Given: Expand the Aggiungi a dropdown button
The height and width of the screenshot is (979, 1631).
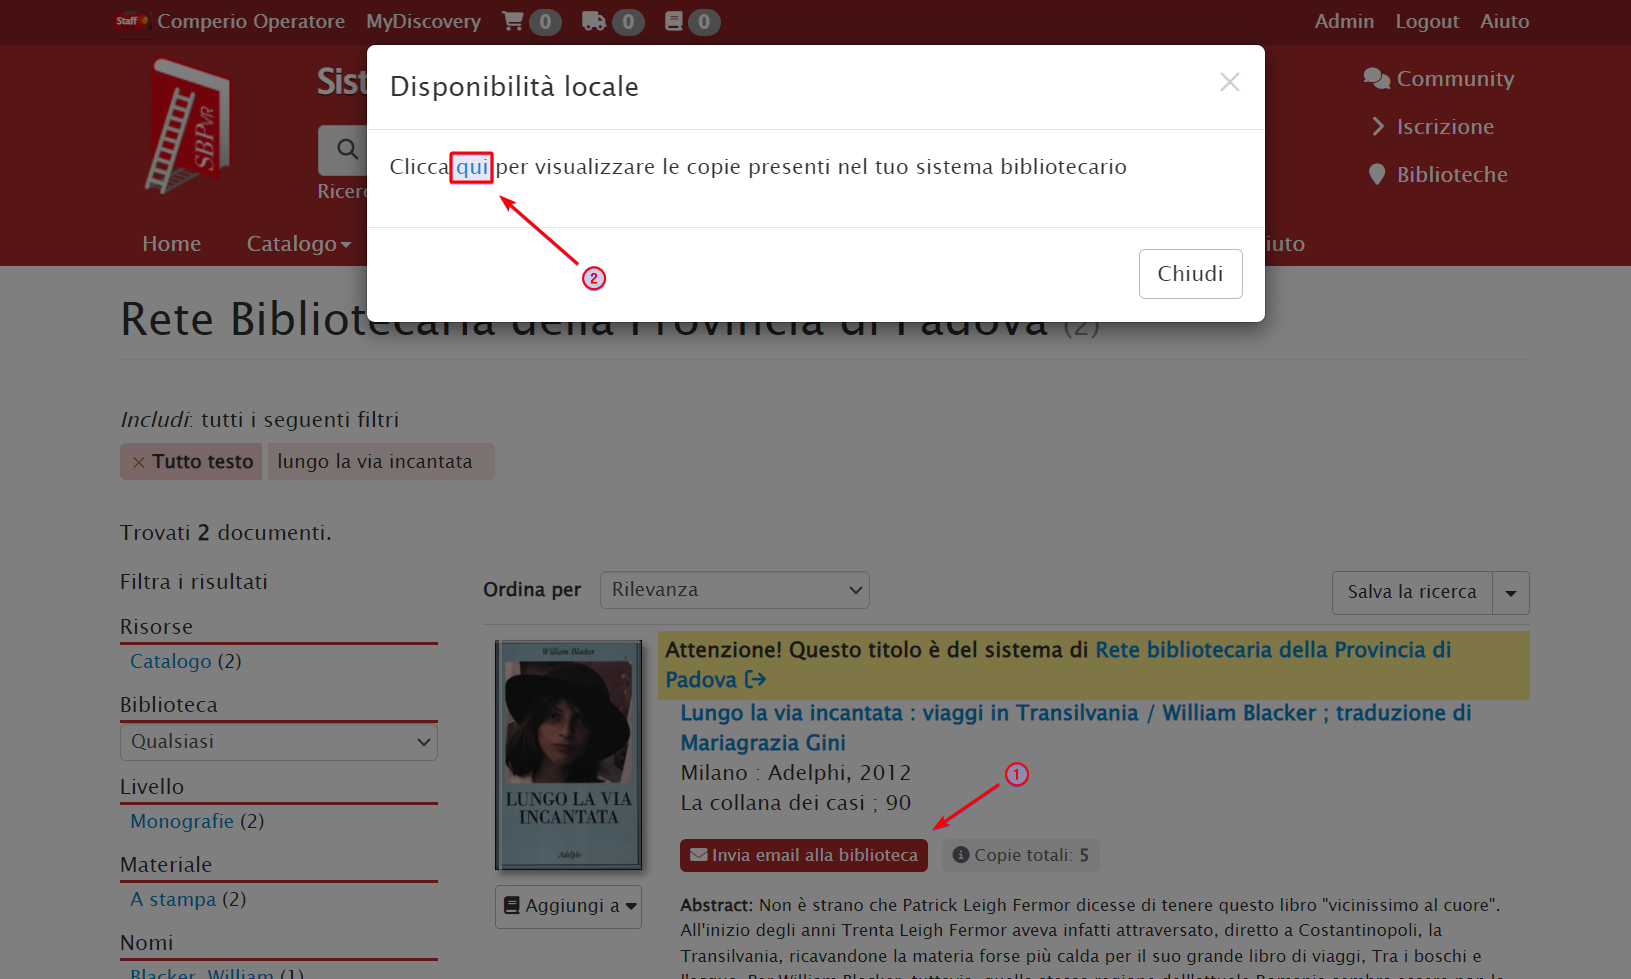Looking at the screenshot, I should coord(568,906).
